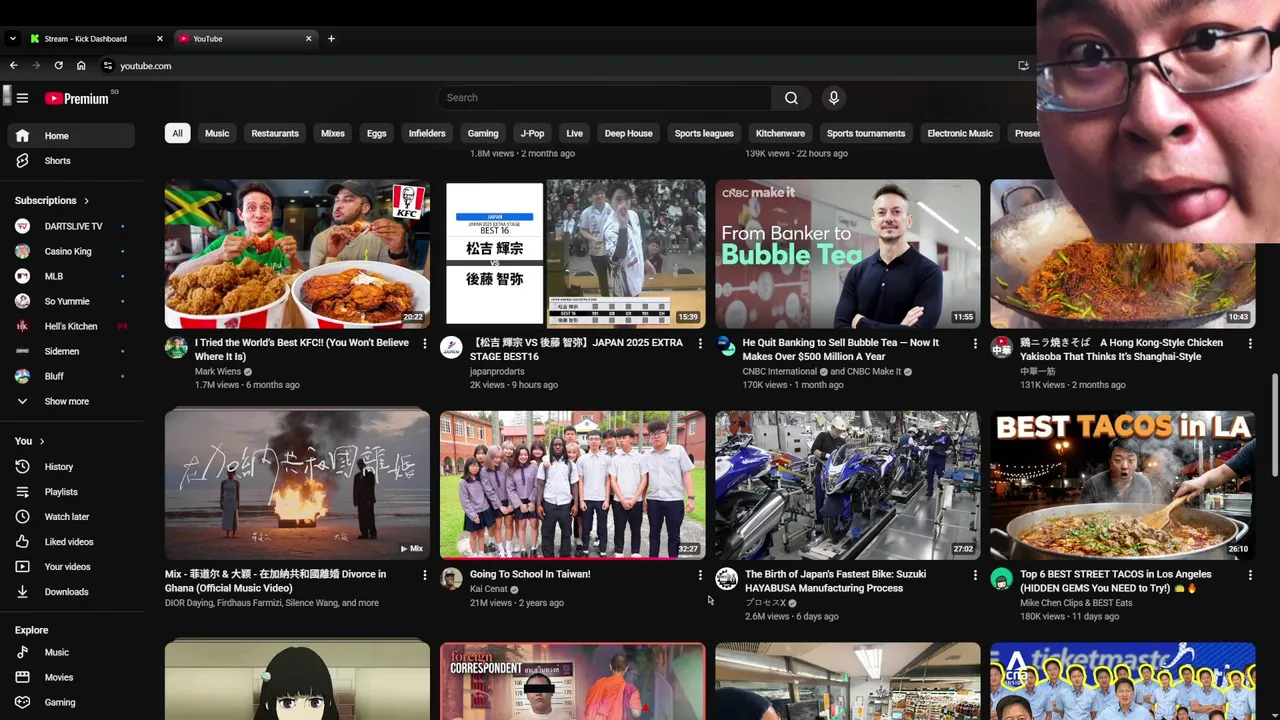1280x720 pixels.
Task: Go back in browser
Action: (x=14, y=66)
